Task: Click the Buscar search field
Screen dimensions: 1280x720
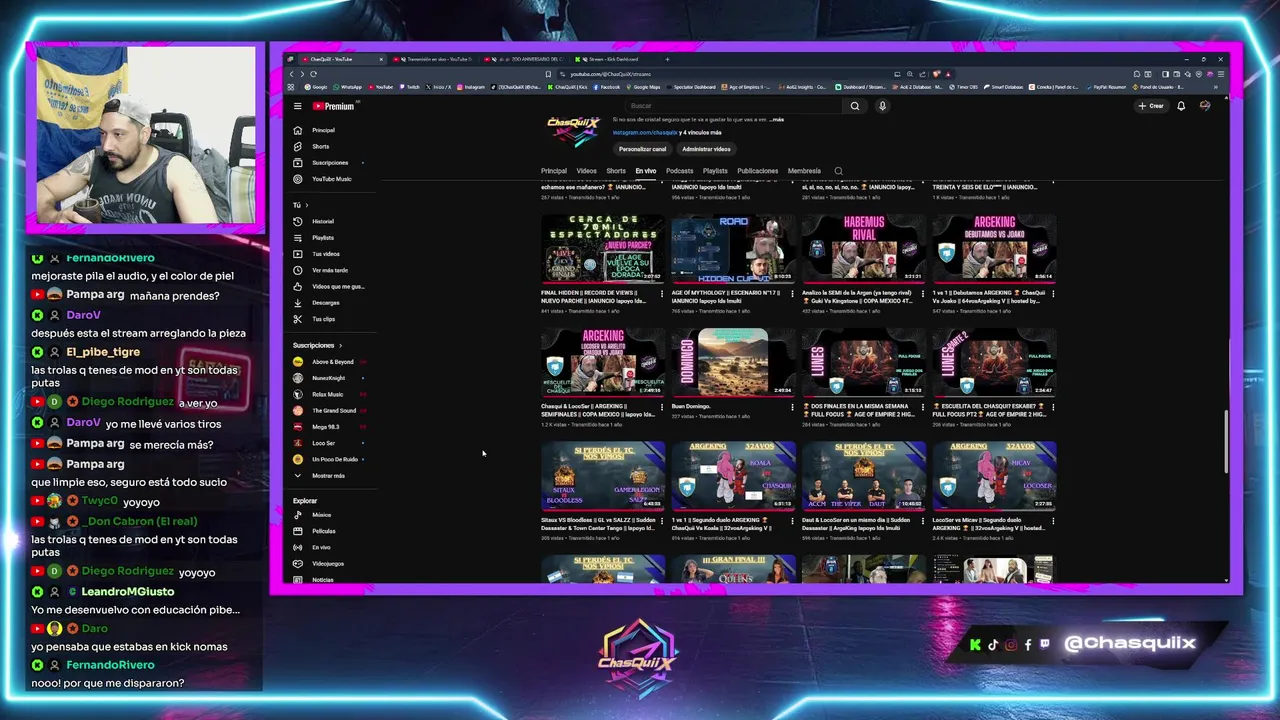Action: [x=735, y=106]
